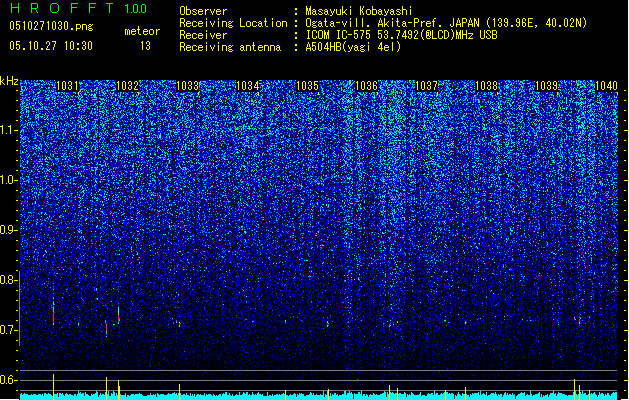Select observer name Masayuki Kobayashi
The image size is (629, 400).
click(x=359, y=11)
